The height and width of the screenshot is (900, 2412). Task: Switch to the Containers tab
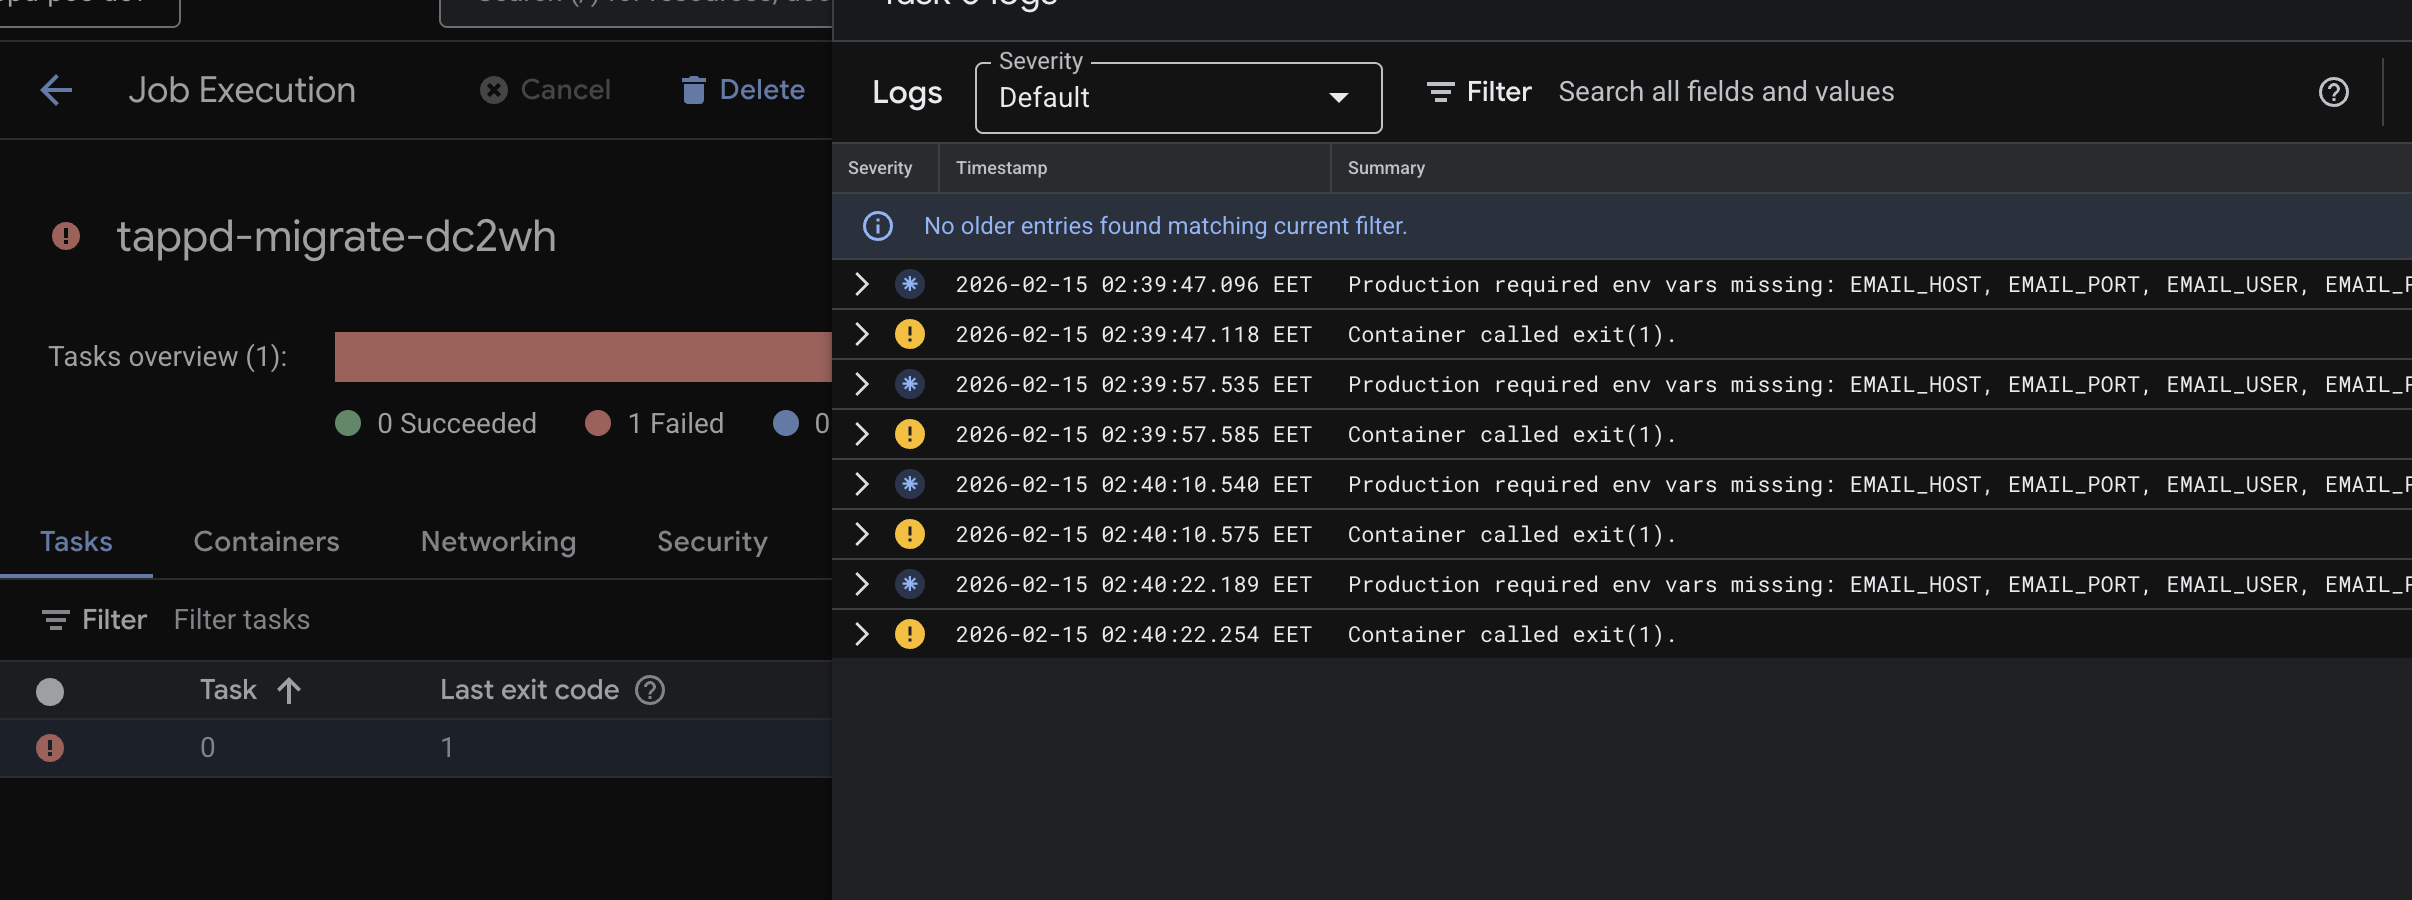[x=266, y=542]
